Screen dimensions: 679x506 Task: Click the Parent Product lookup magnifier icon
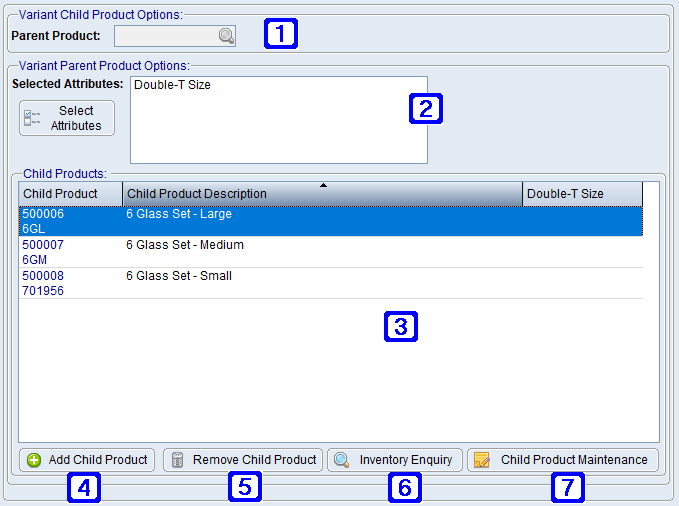coord(226,36)
